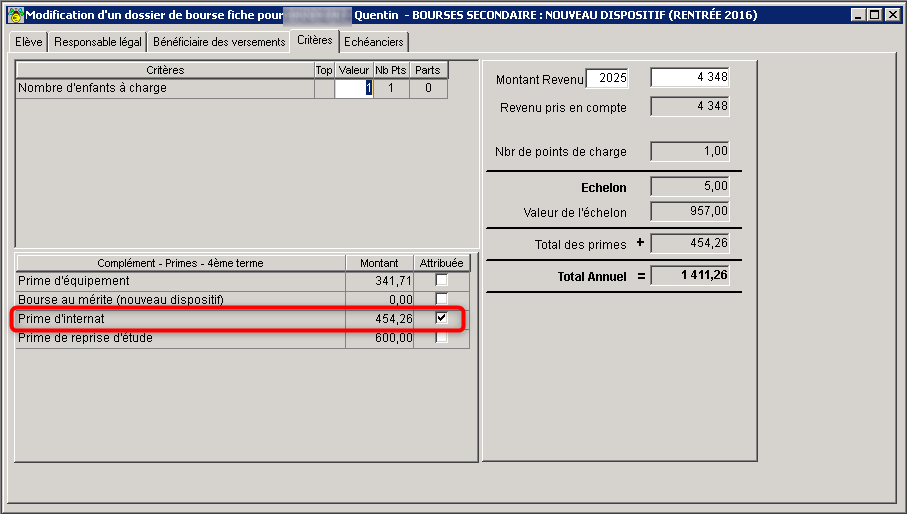
Task: Tick the Prime d'équipement Attribuée checkbox
Action: (441, 280)
